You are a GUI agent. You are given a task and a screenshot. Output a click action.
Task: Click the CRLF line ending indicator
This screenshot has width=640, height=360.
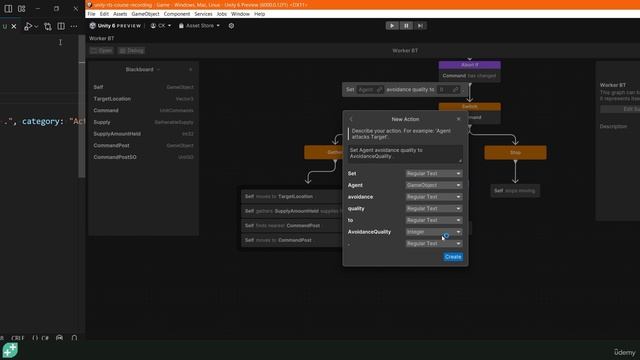point(18,338)
